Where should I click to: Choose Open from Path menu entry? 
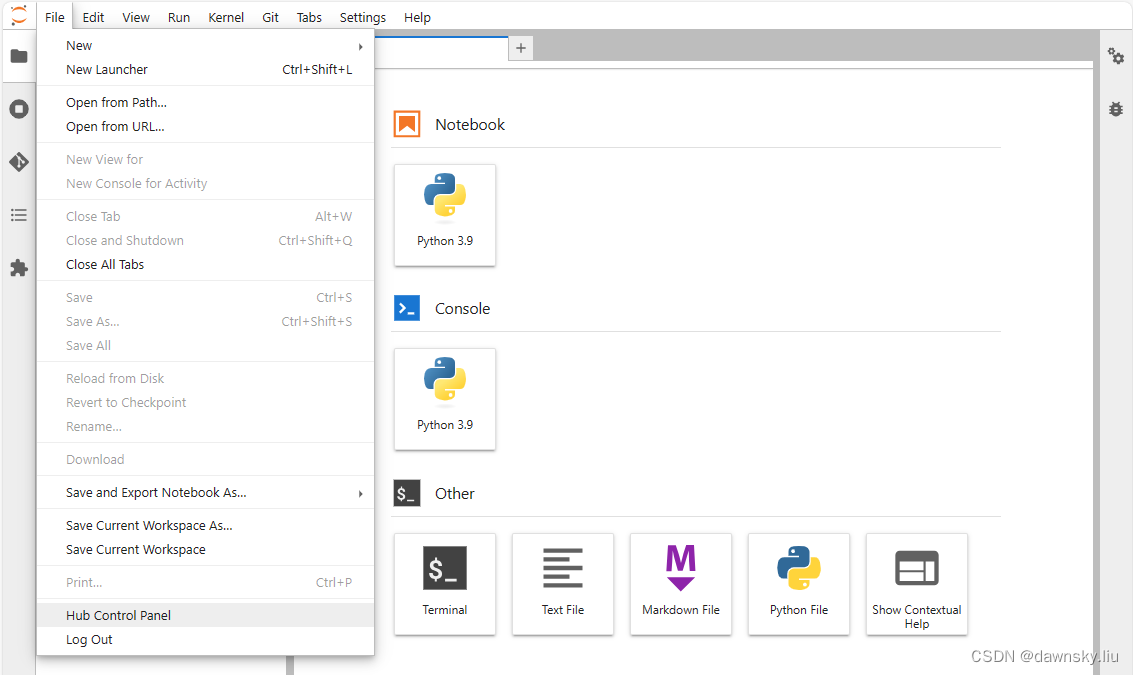tap(205, 103)
